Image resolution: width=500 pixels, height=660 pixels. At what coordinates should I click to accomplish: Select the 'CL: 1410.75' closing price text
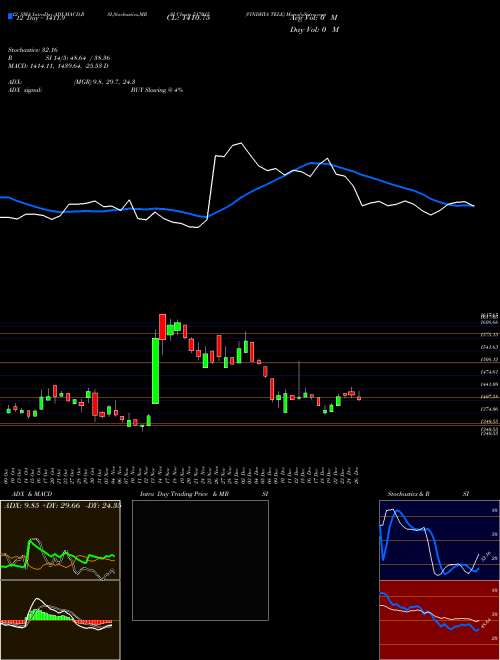(x=188, y=18)
